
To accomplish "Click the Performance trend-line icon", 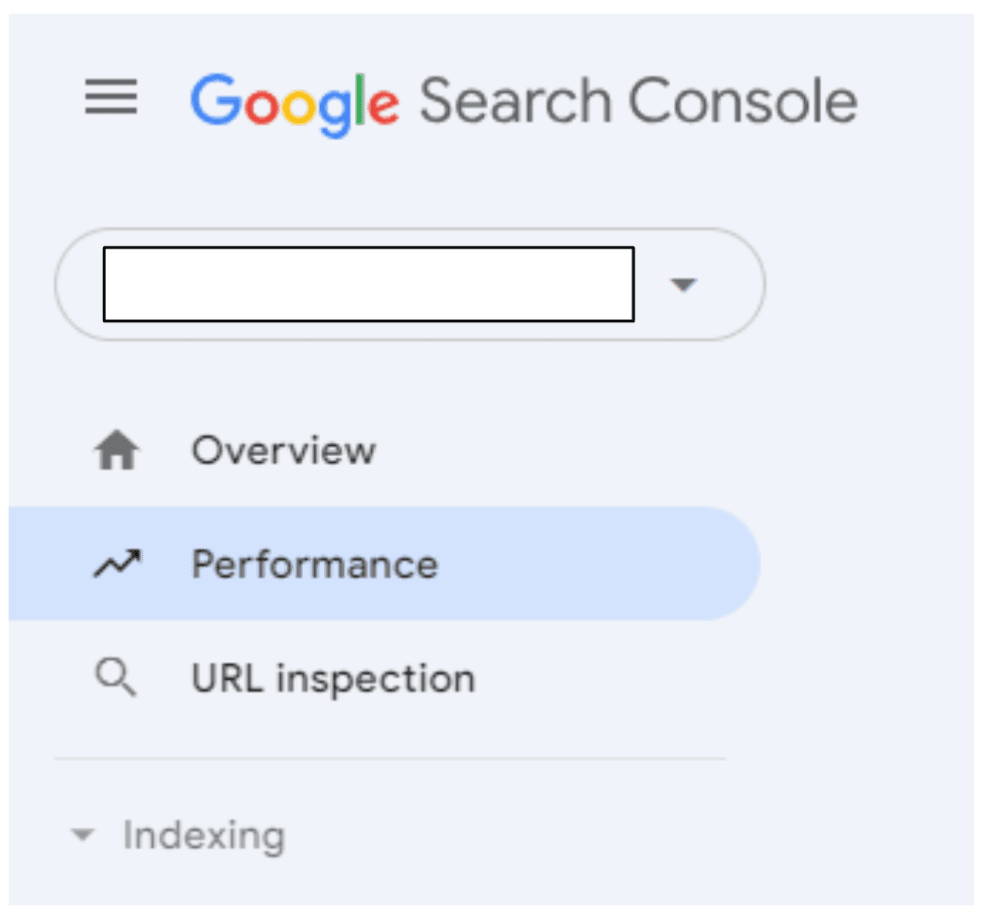I will [117, 565].
